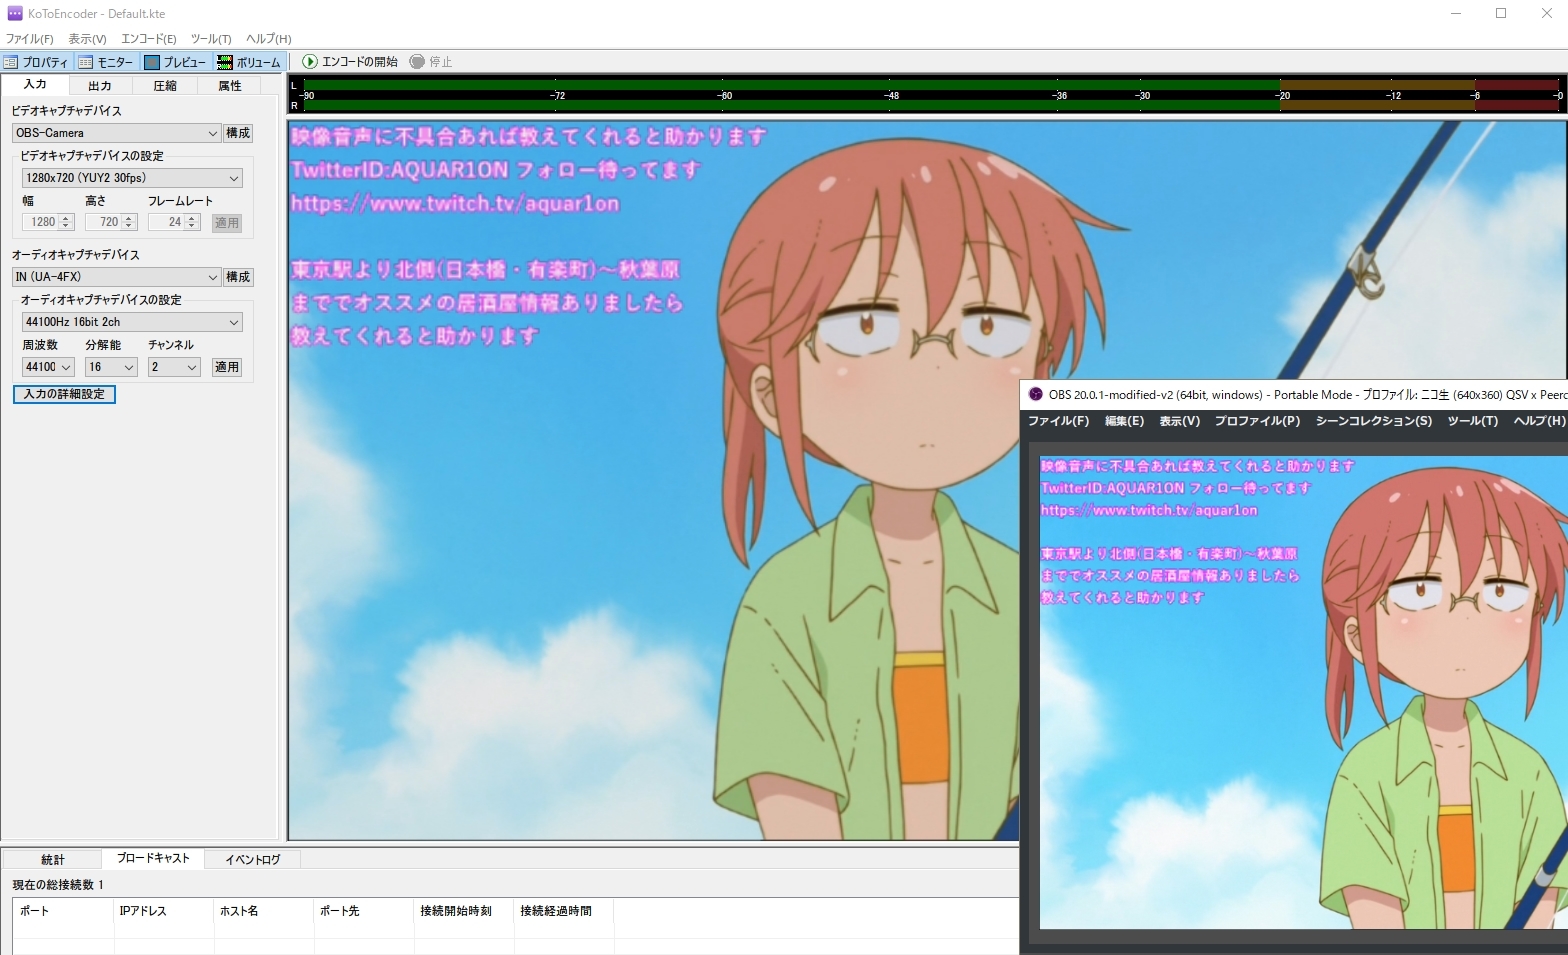This screenshot has height=955, width=1568.
Task: Click 構成 button next to IN (UA-4FX)
Action: click(x=238, y=277)
